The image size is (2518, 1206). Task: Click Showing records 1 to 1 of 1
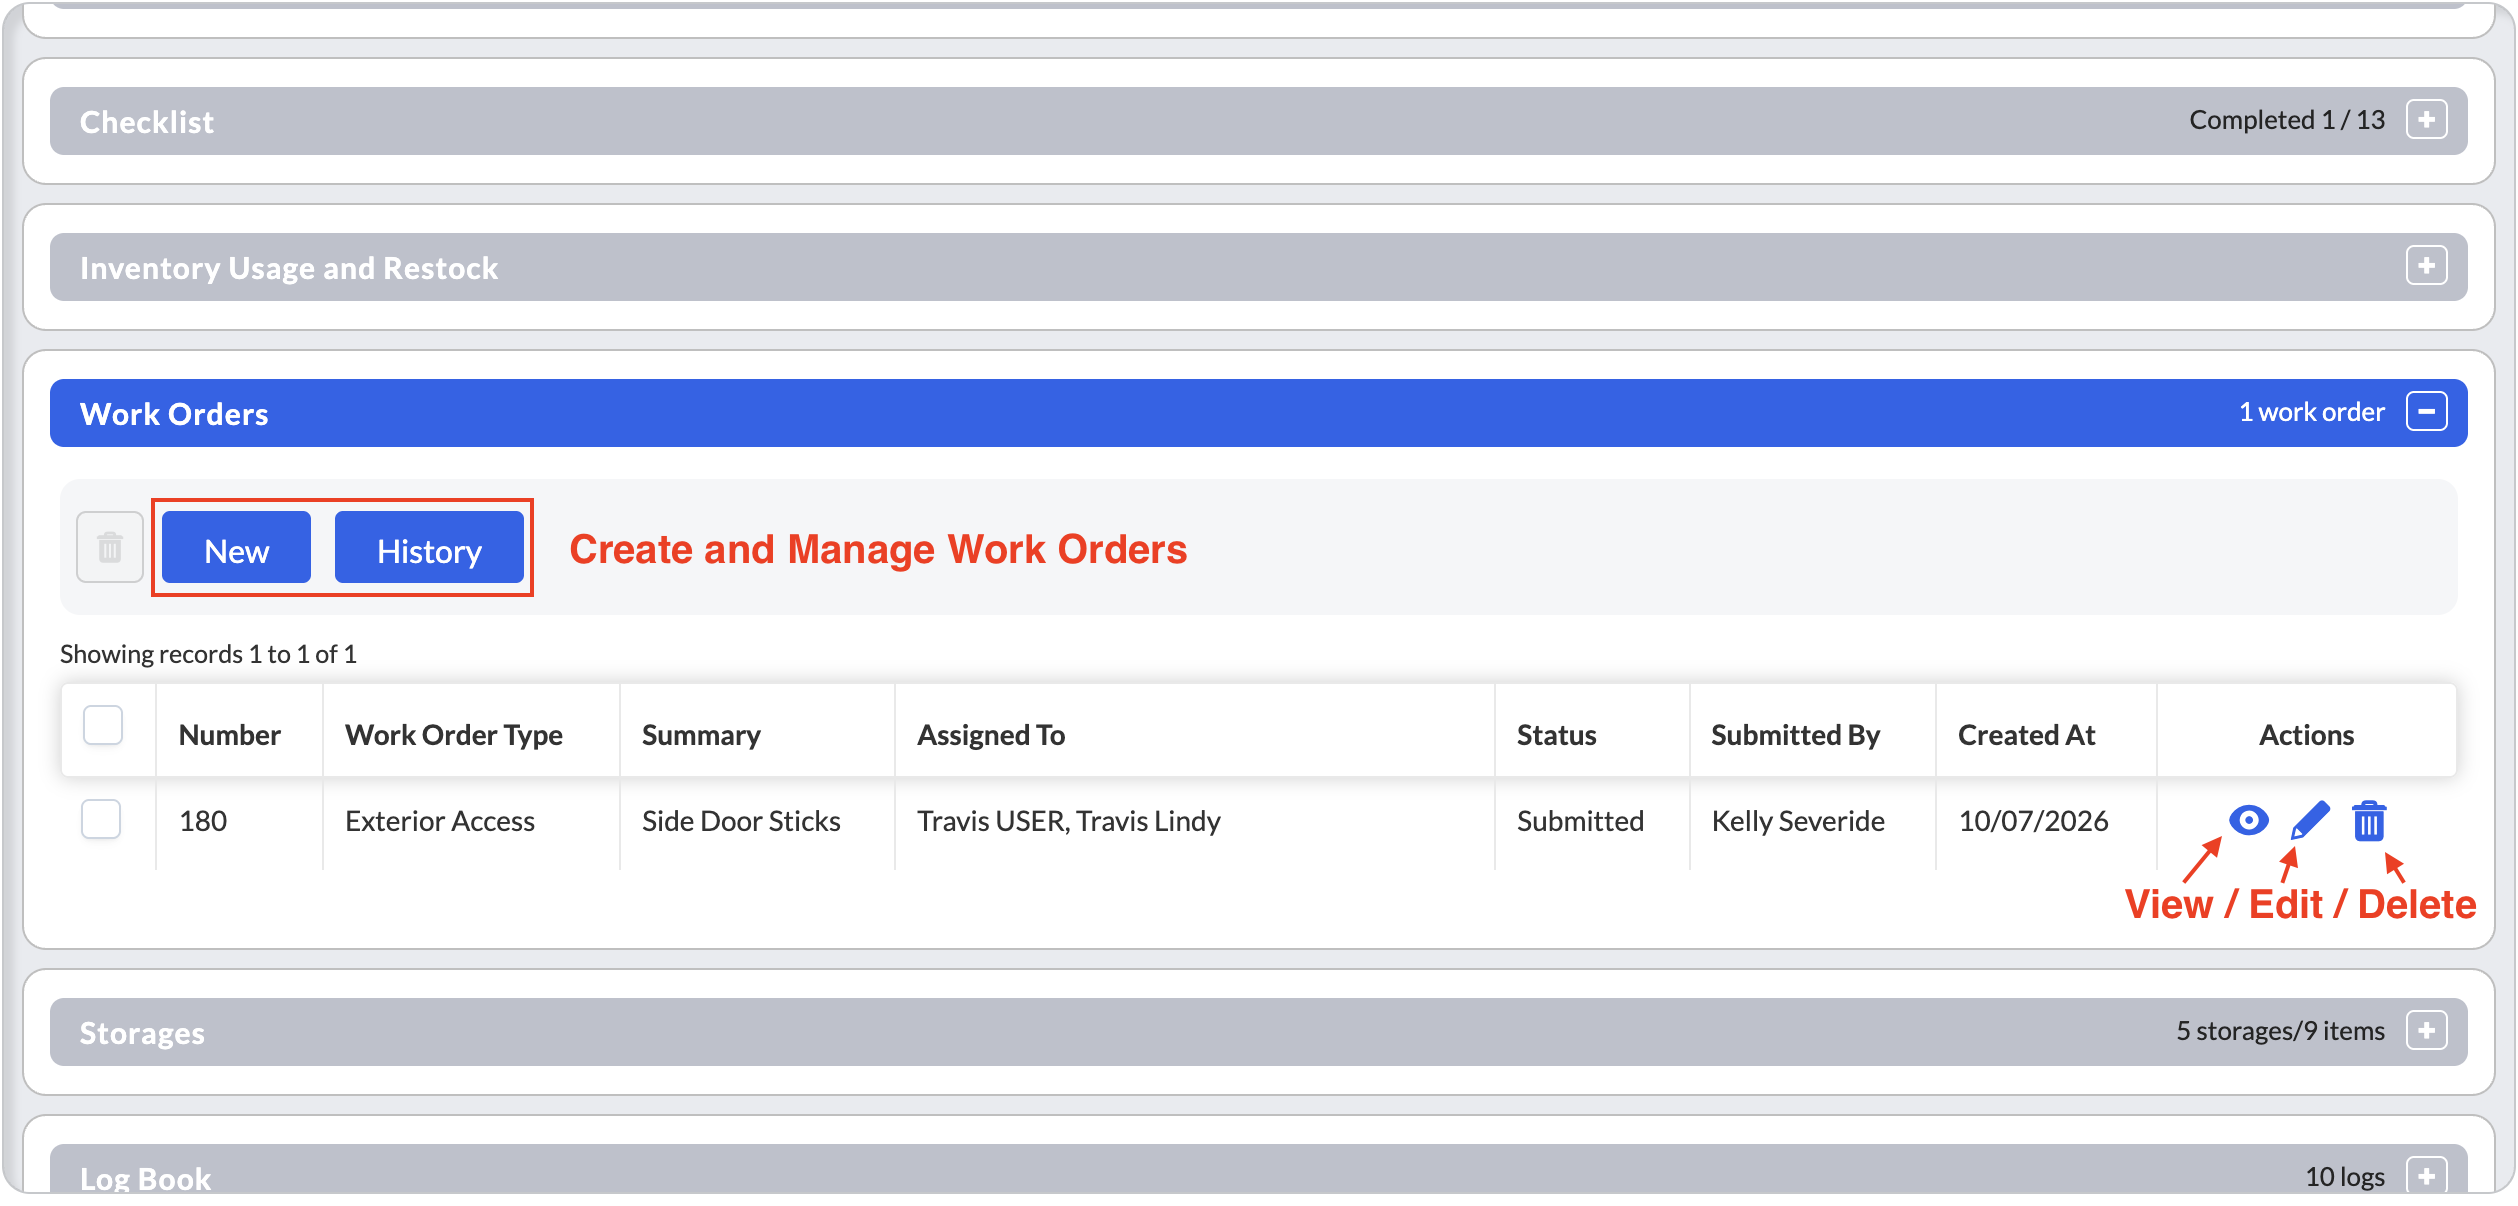(x=208, y=654)
